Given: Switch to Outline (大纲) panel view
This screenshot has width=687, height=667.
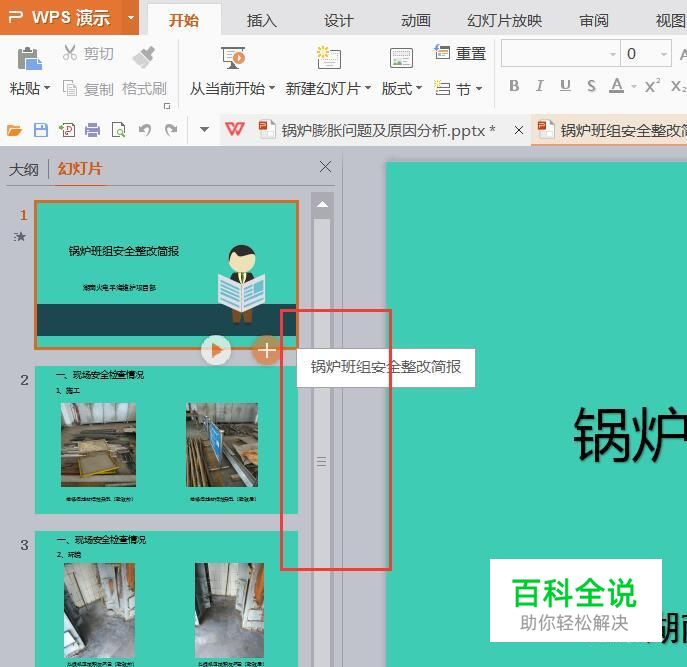Looking at the screenshot, I should tap(24, 169).
